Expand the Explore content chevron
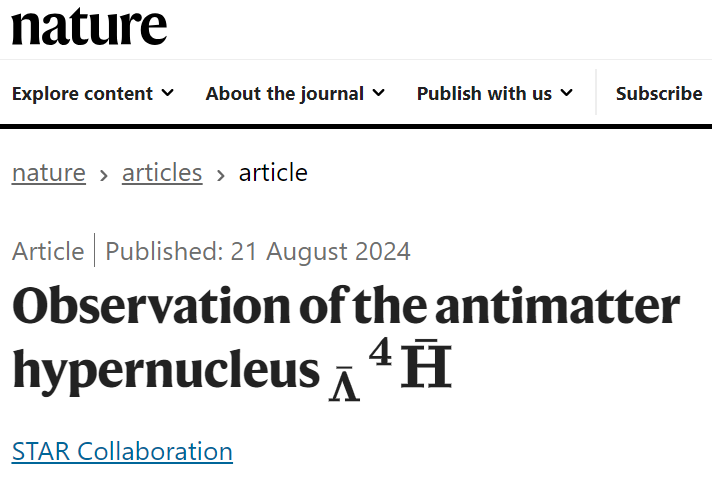 coord(167,93)
